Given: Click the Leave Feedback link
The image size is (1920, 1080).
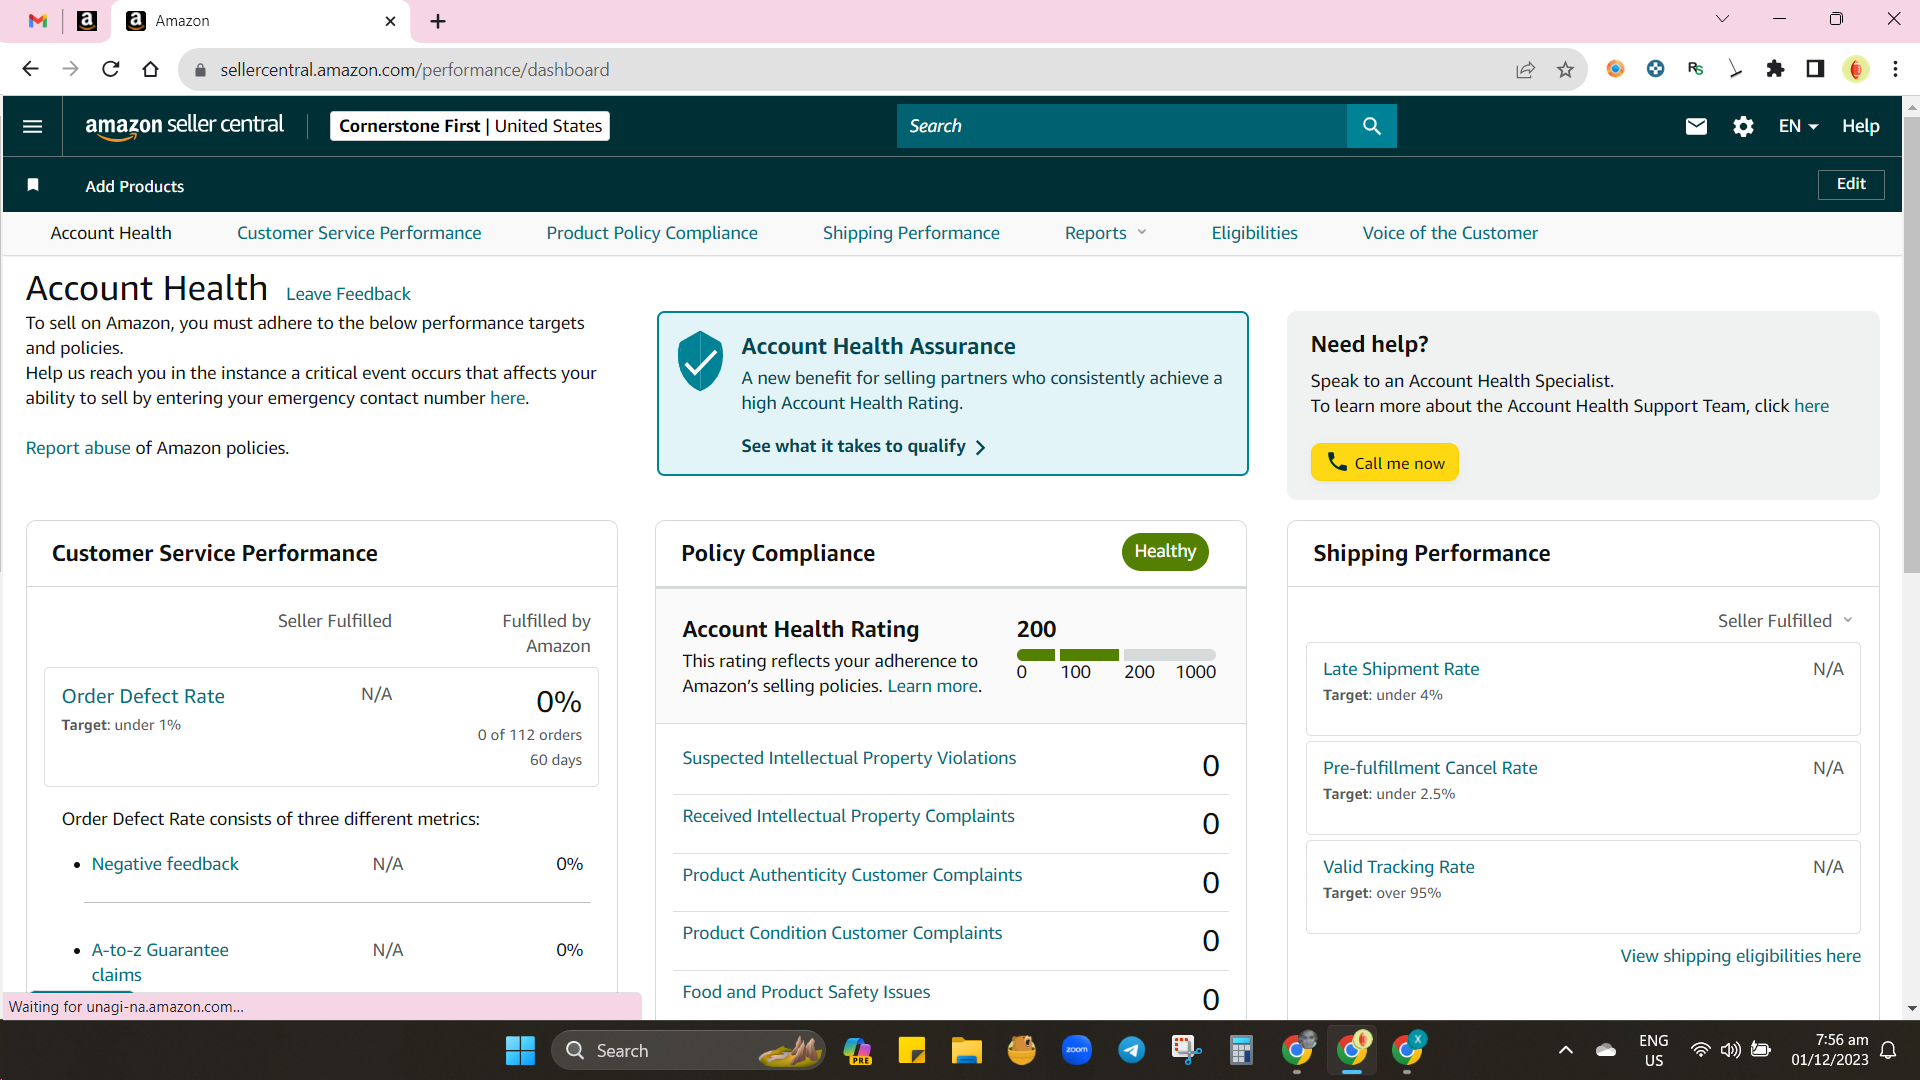Looking at the screenshot, I should [348, 294].
